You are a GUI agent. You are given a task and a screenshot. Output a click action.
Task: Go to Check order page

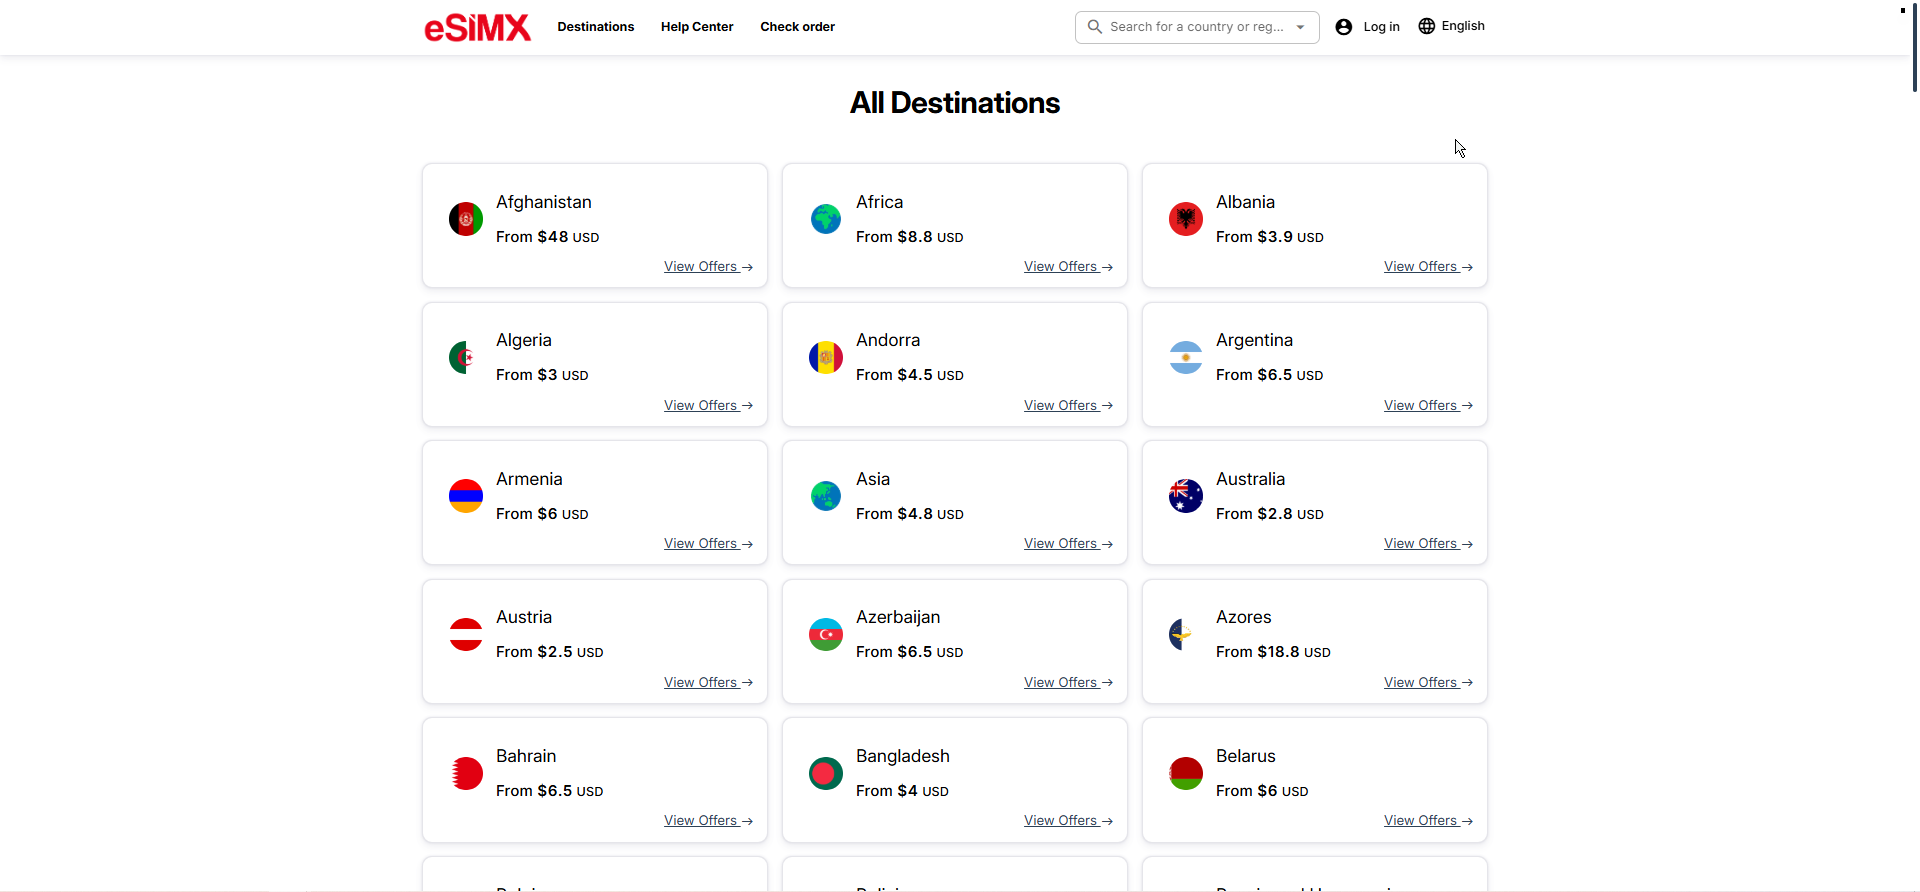point(797,27)
